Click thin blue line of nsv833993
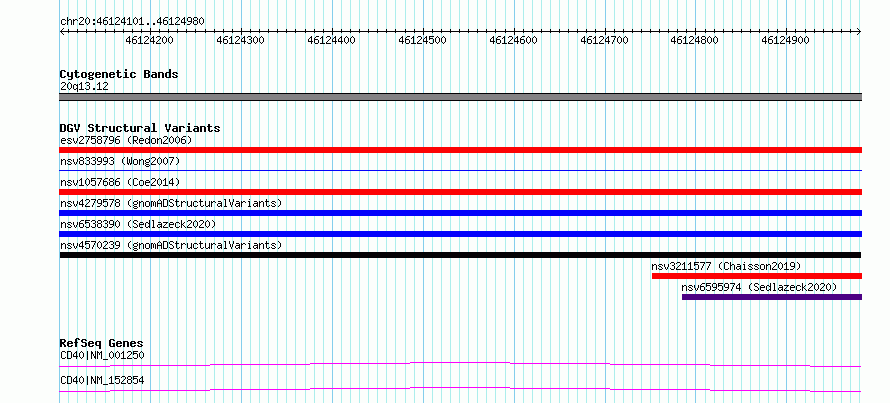The width and height of the screenshot is (890, 403). [x=461, y=170]
